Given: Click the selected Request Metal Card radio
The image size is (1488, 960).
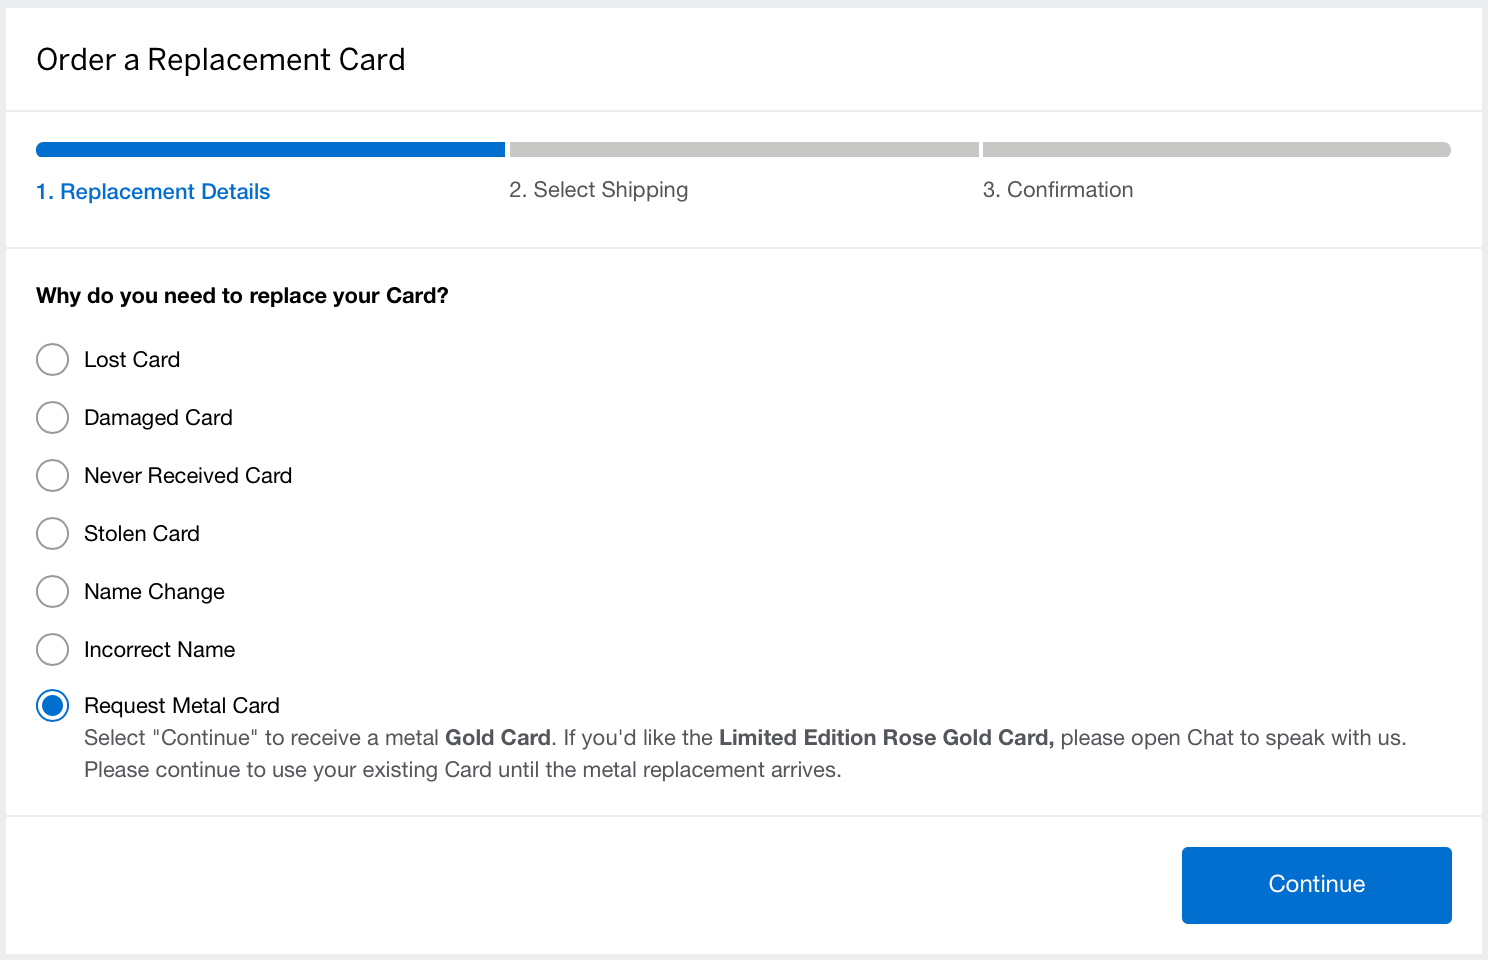Looking at the screenshot, I should [52, 705].
